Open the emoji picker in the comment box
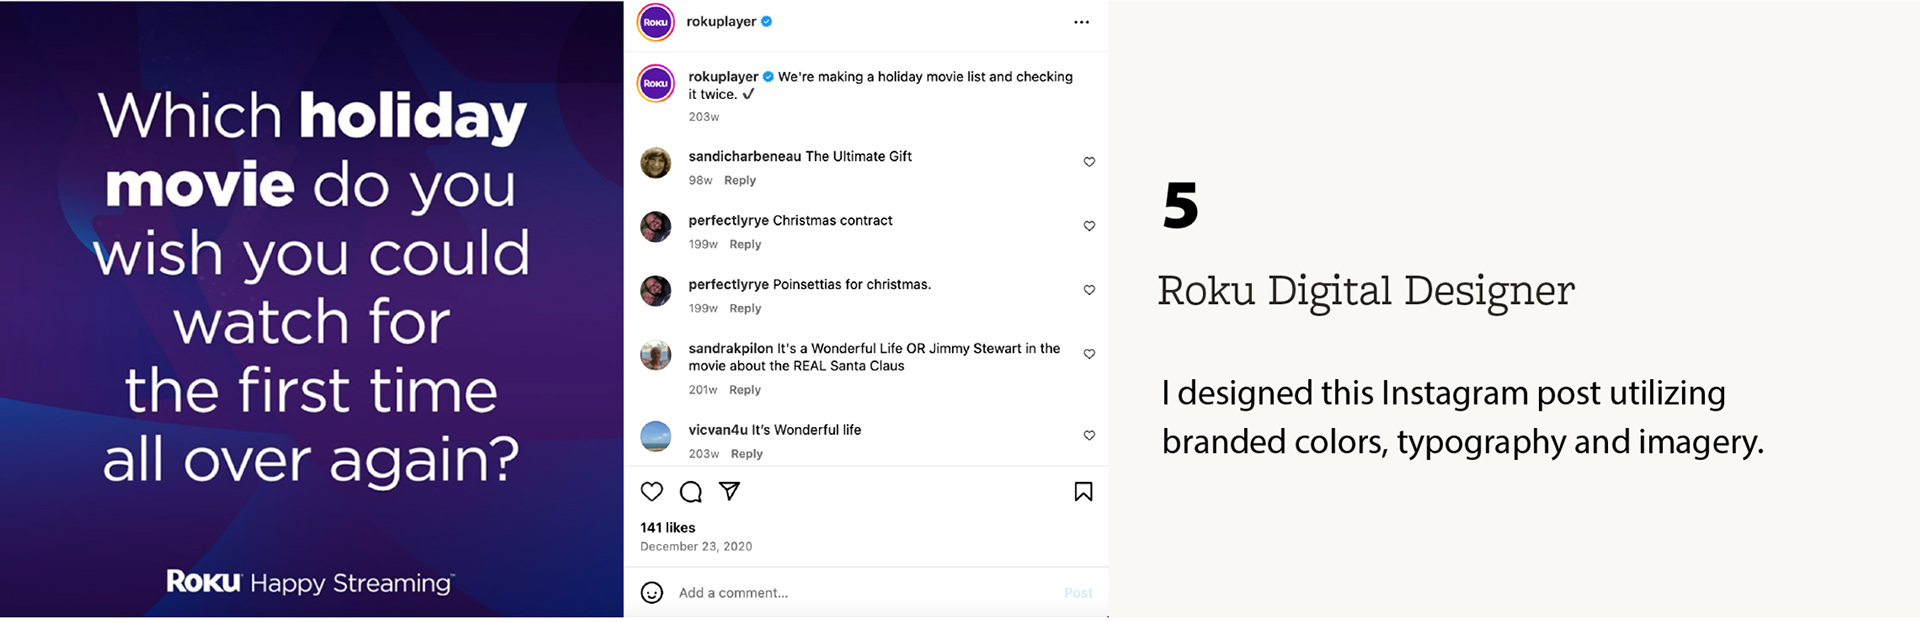The width and height of the screenshot is (1920, 622). pyautogui.click(x=652, y=593)
